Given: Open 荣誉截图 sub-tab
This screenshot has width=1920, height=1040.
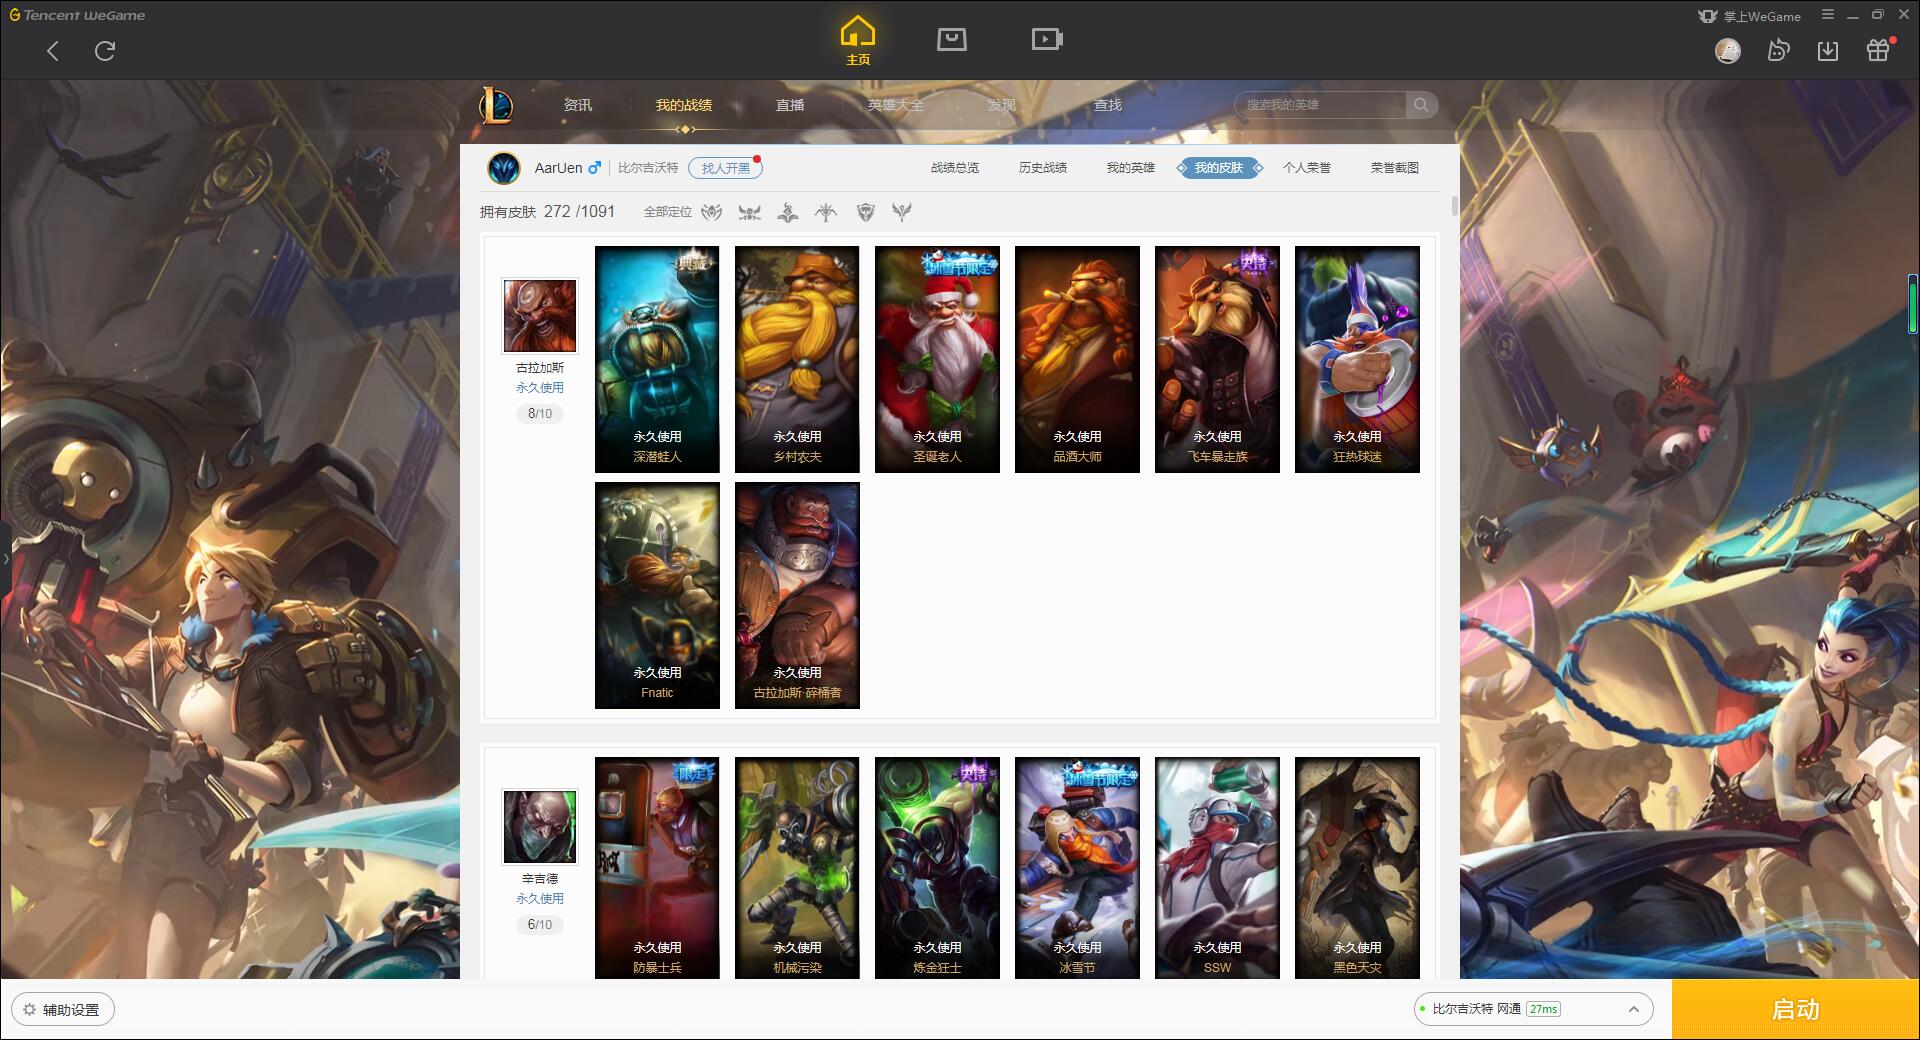Looking at the screenshot, I should pyautogui.click(x=1395, y=168).
